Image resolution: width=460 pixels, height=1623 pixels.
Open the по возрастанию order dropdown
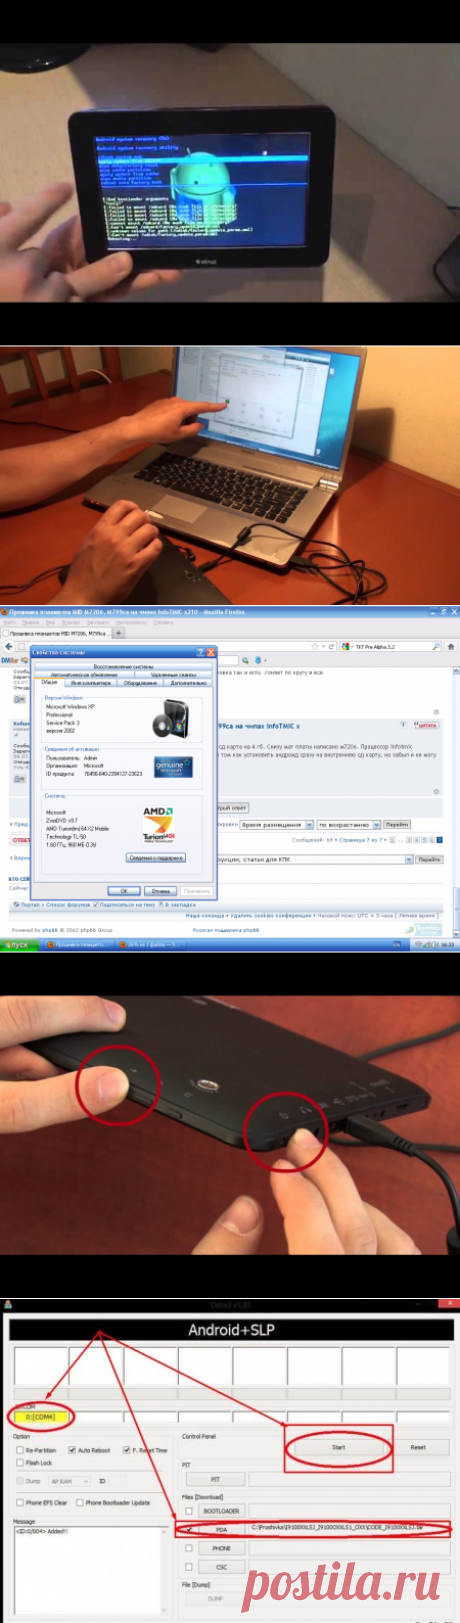pyautogui.click(x=349, y=825)
